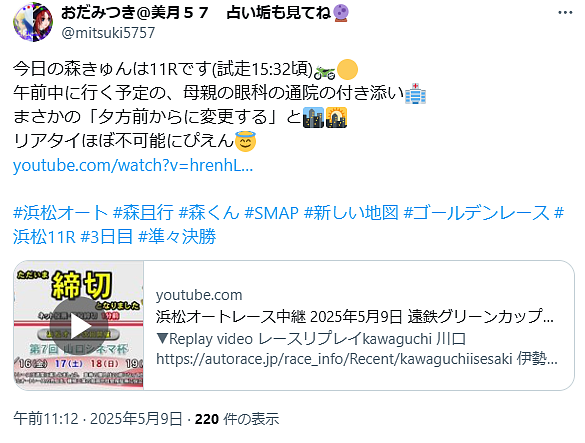Click the display name おだみつき@美月５７
The height and width of the screenshot is (443, 585).
(x=135, y=13)
